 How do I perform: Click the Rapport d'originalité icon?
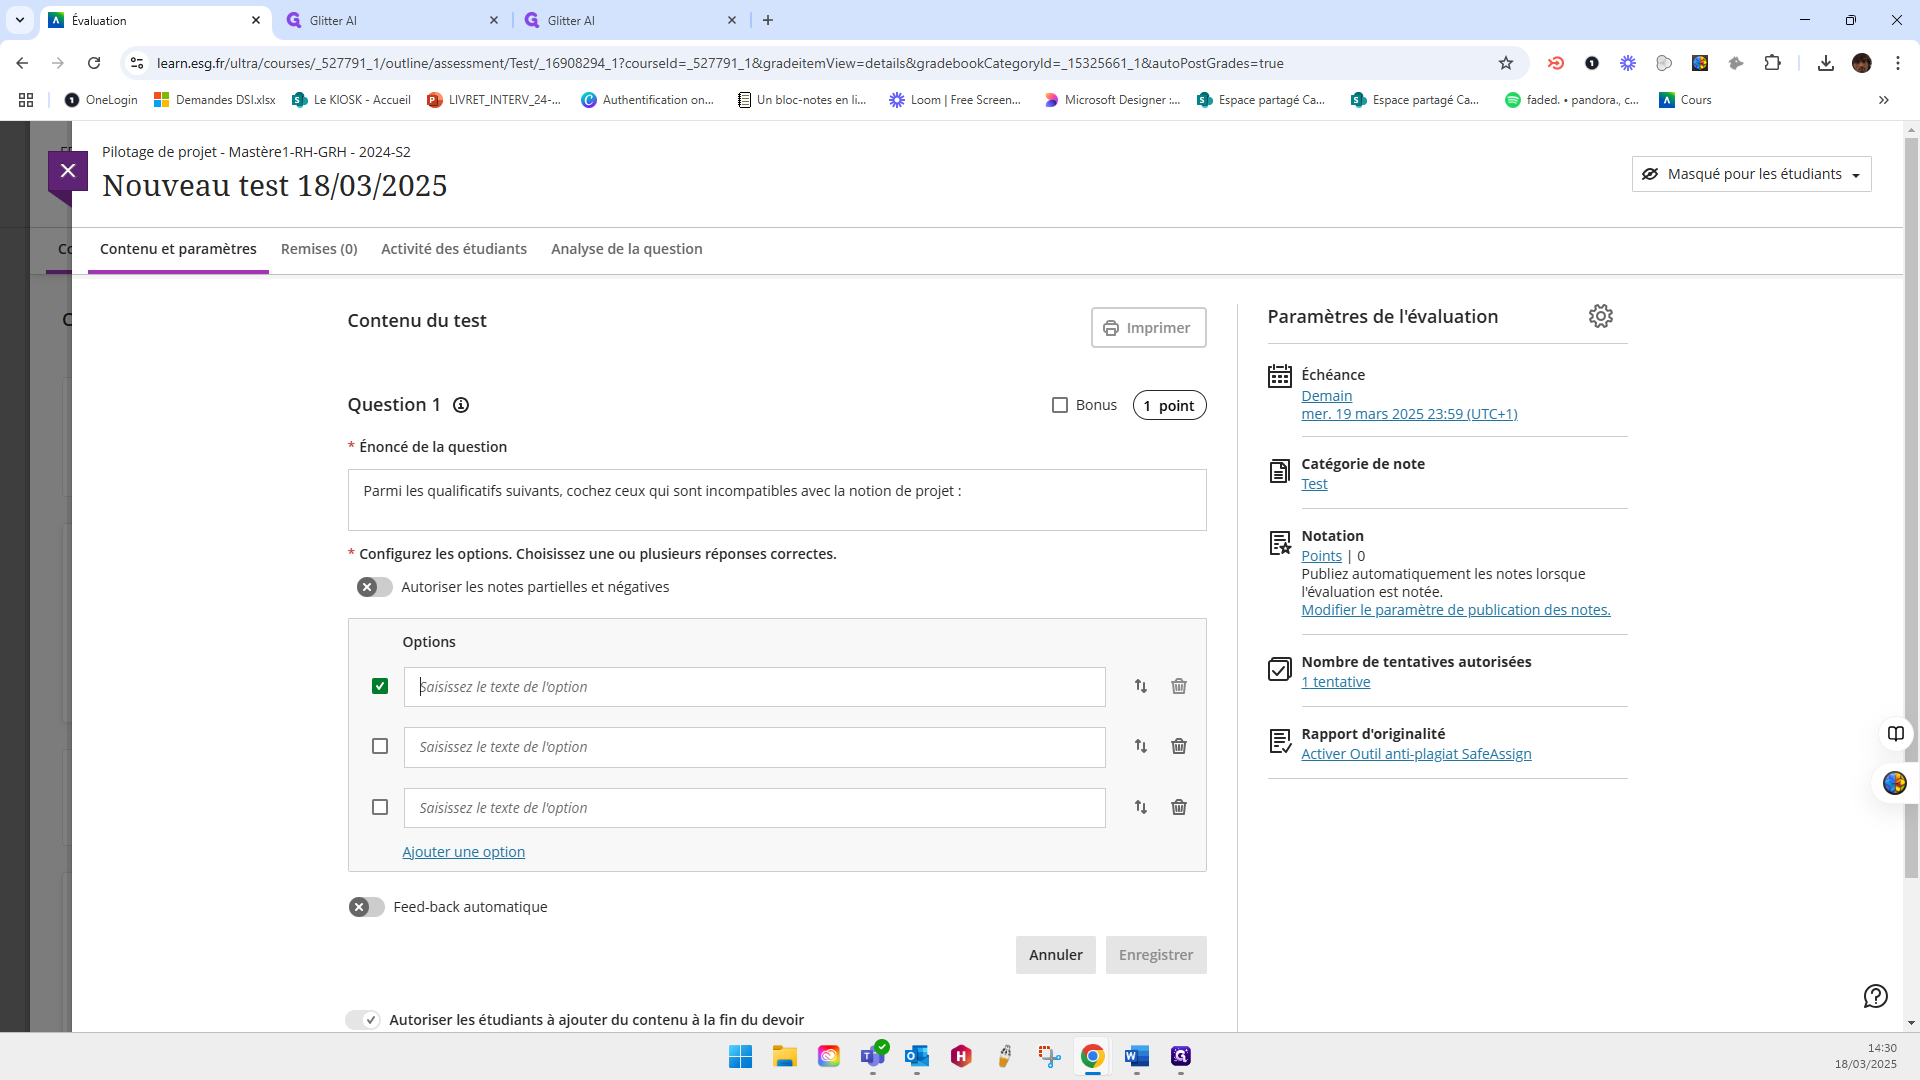pos(1280,741)
